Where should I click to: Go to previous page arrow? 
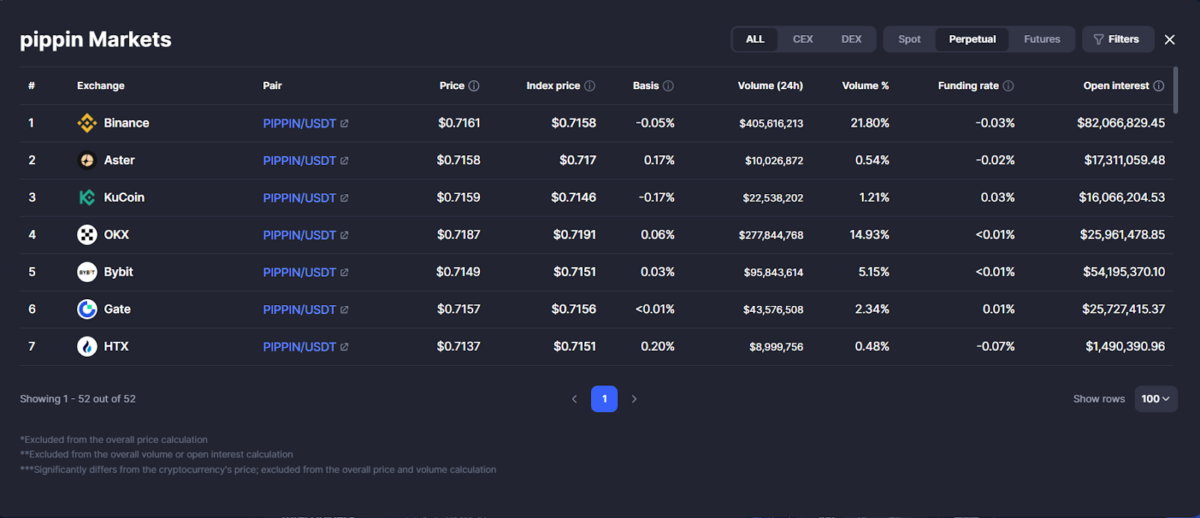click(574, 399)
